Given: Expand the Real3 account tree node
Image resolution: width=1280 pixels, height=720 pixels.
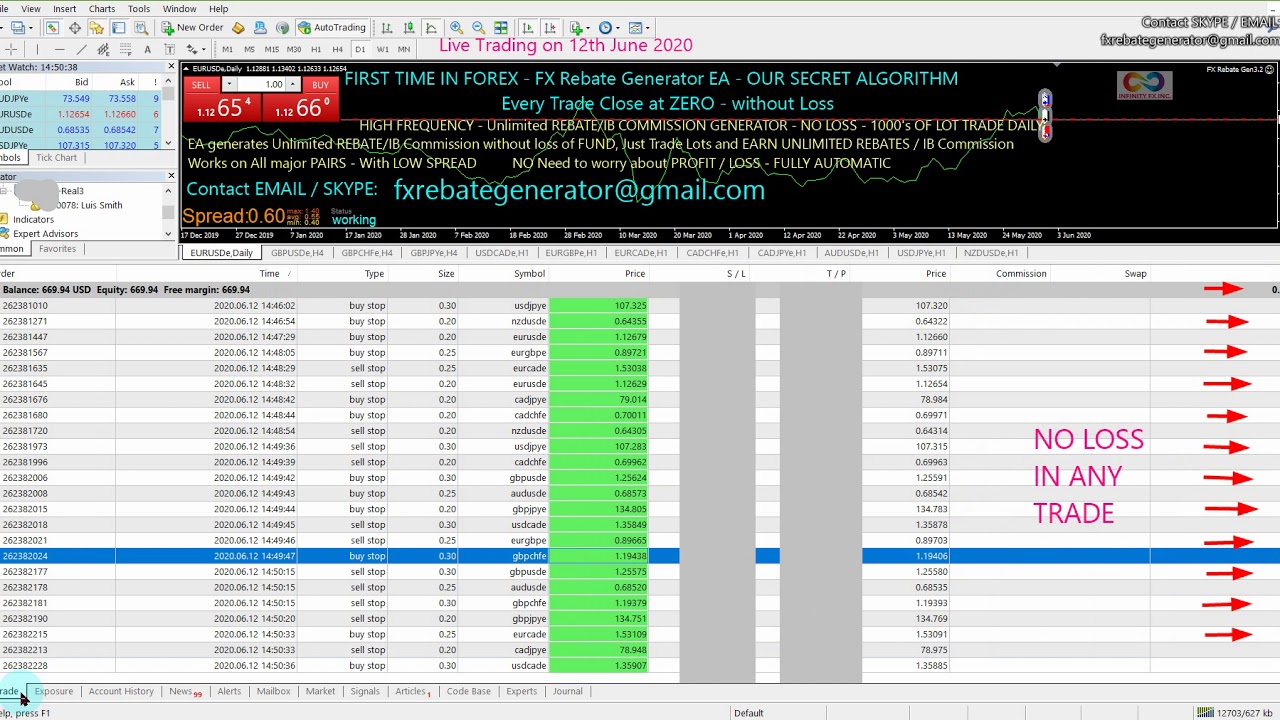Looking at the screenshot, I should [x=5, y=191].
